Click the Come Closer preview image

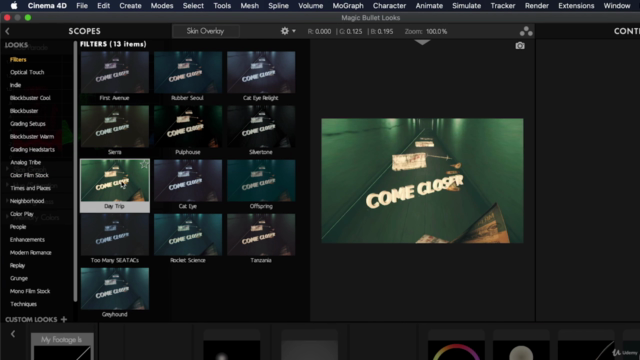click(x=422, y=181)
